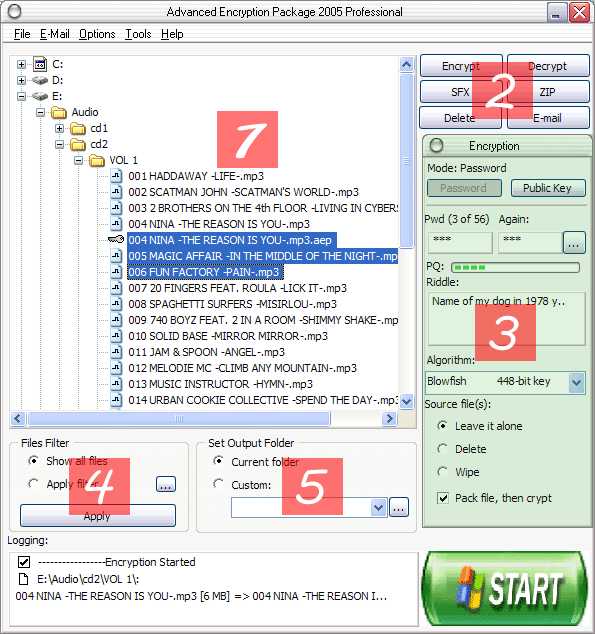
Task: Click the Encrypt button
Action: point(461,66)
